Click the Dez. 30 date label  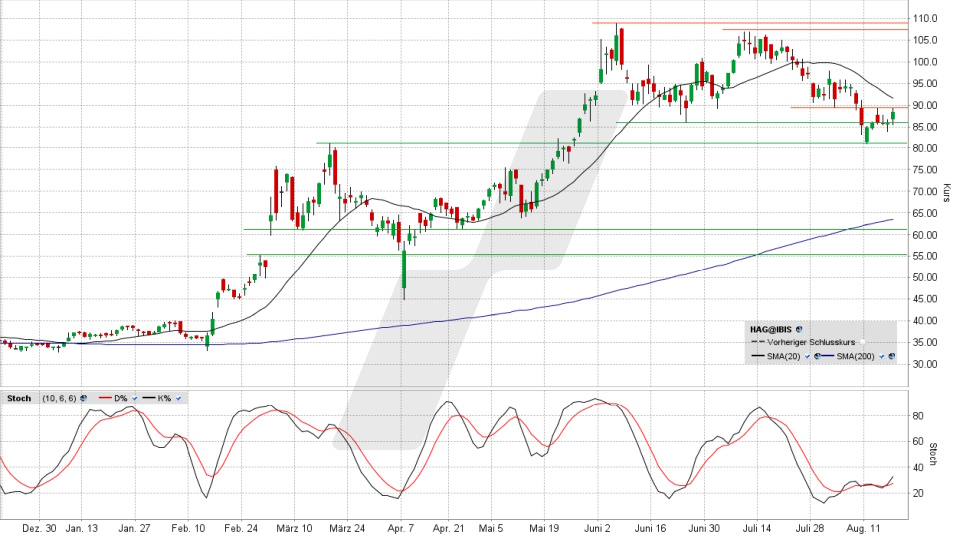coord(39,528)
